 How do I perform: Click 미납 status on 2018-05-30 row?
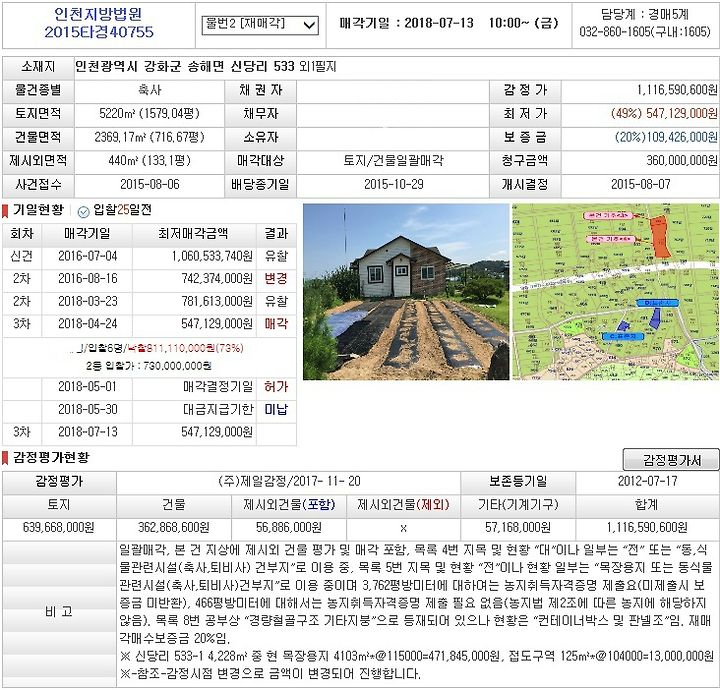click(x=276, y=409)
